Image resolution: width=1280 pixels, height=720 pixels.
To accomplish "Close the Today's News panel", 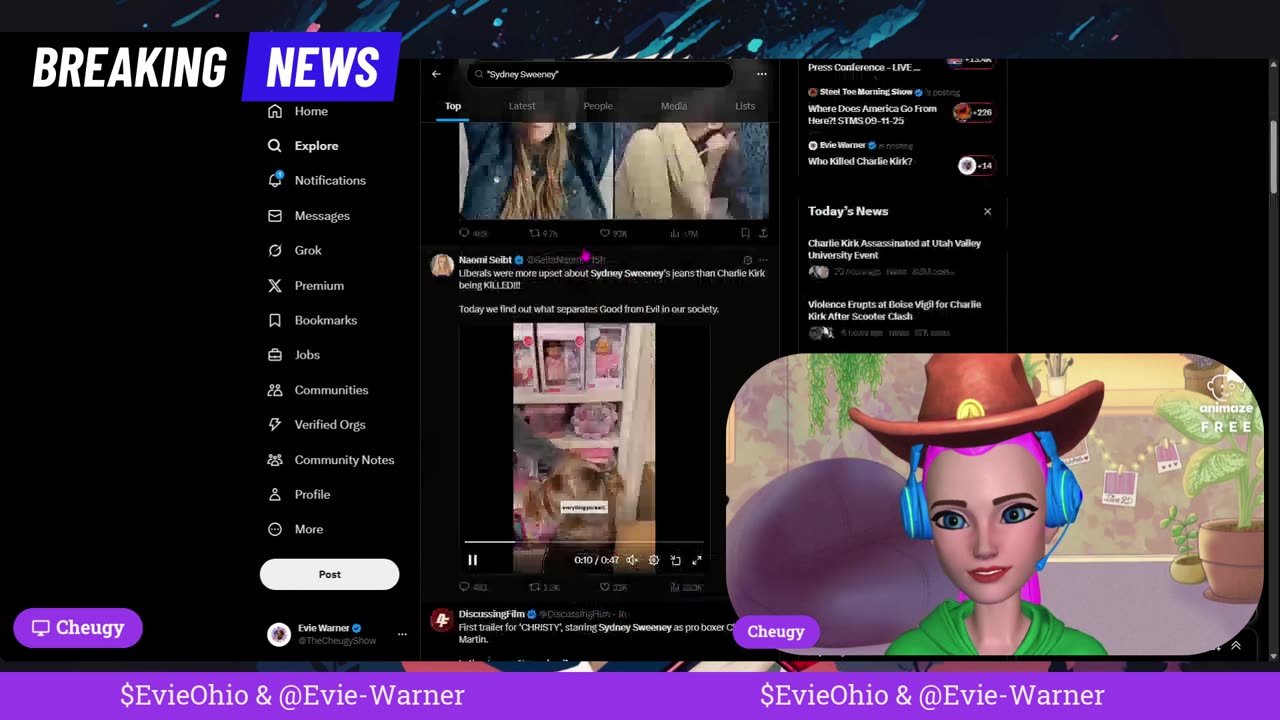I will (x=987, y=211).
